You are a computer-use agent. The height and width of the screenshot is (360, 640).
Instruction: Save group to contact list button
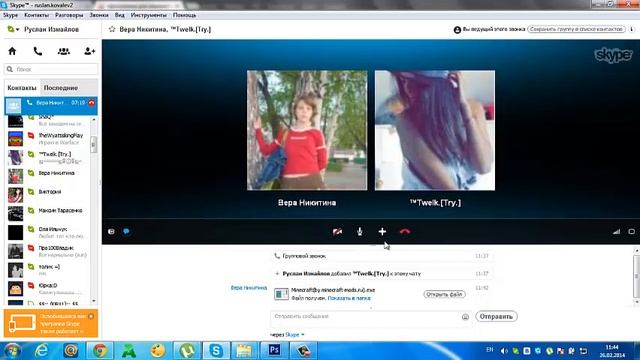[576, 29]
